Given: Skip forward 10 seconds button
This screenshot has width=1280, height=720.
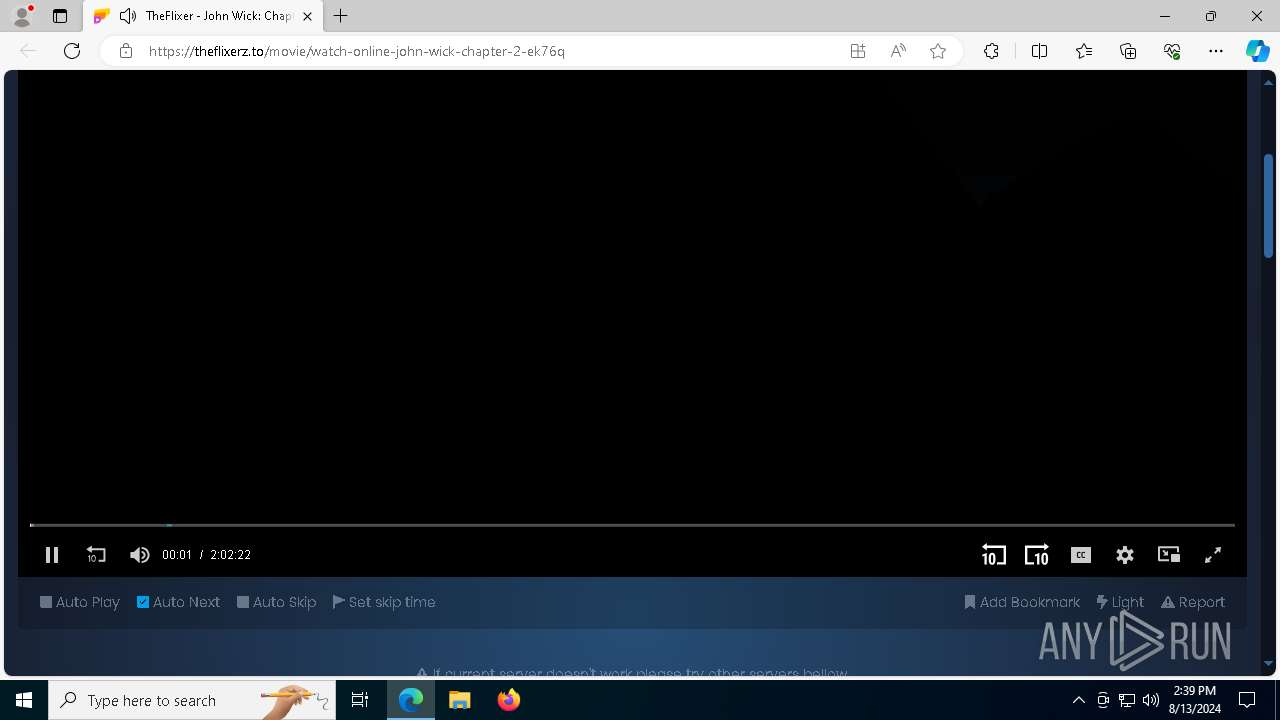Looking at the screenshot, I should tap(1037, 555).
